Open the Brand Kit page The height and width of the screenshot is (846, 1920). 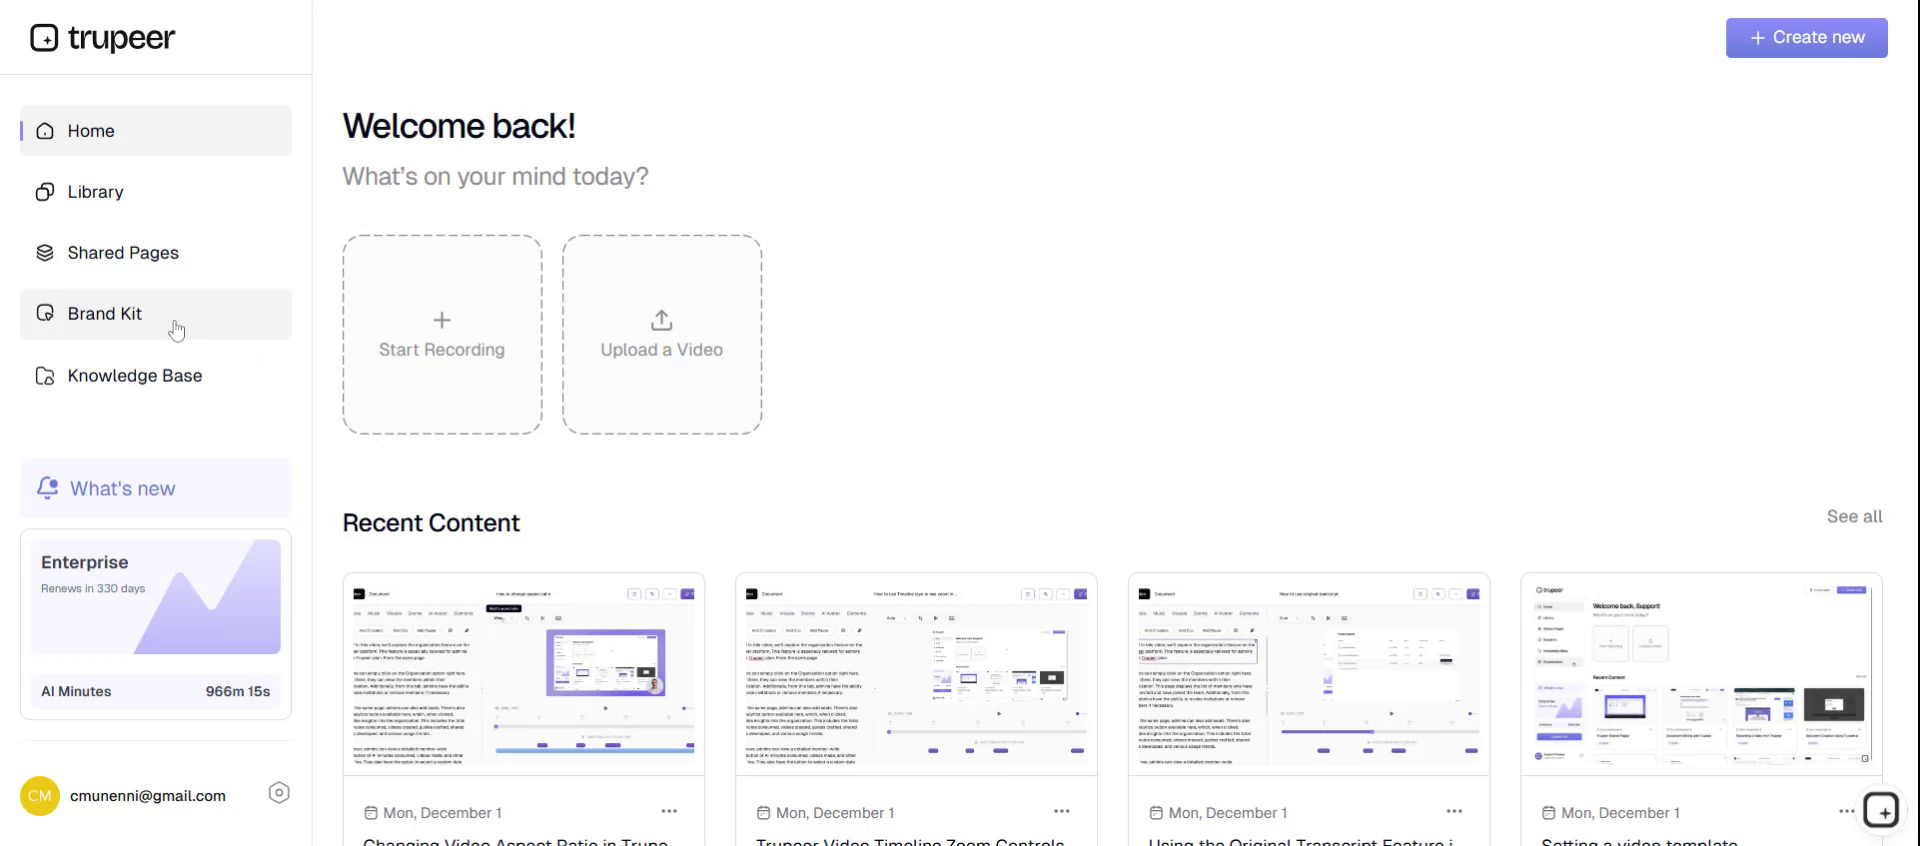[x=156, y=314]
